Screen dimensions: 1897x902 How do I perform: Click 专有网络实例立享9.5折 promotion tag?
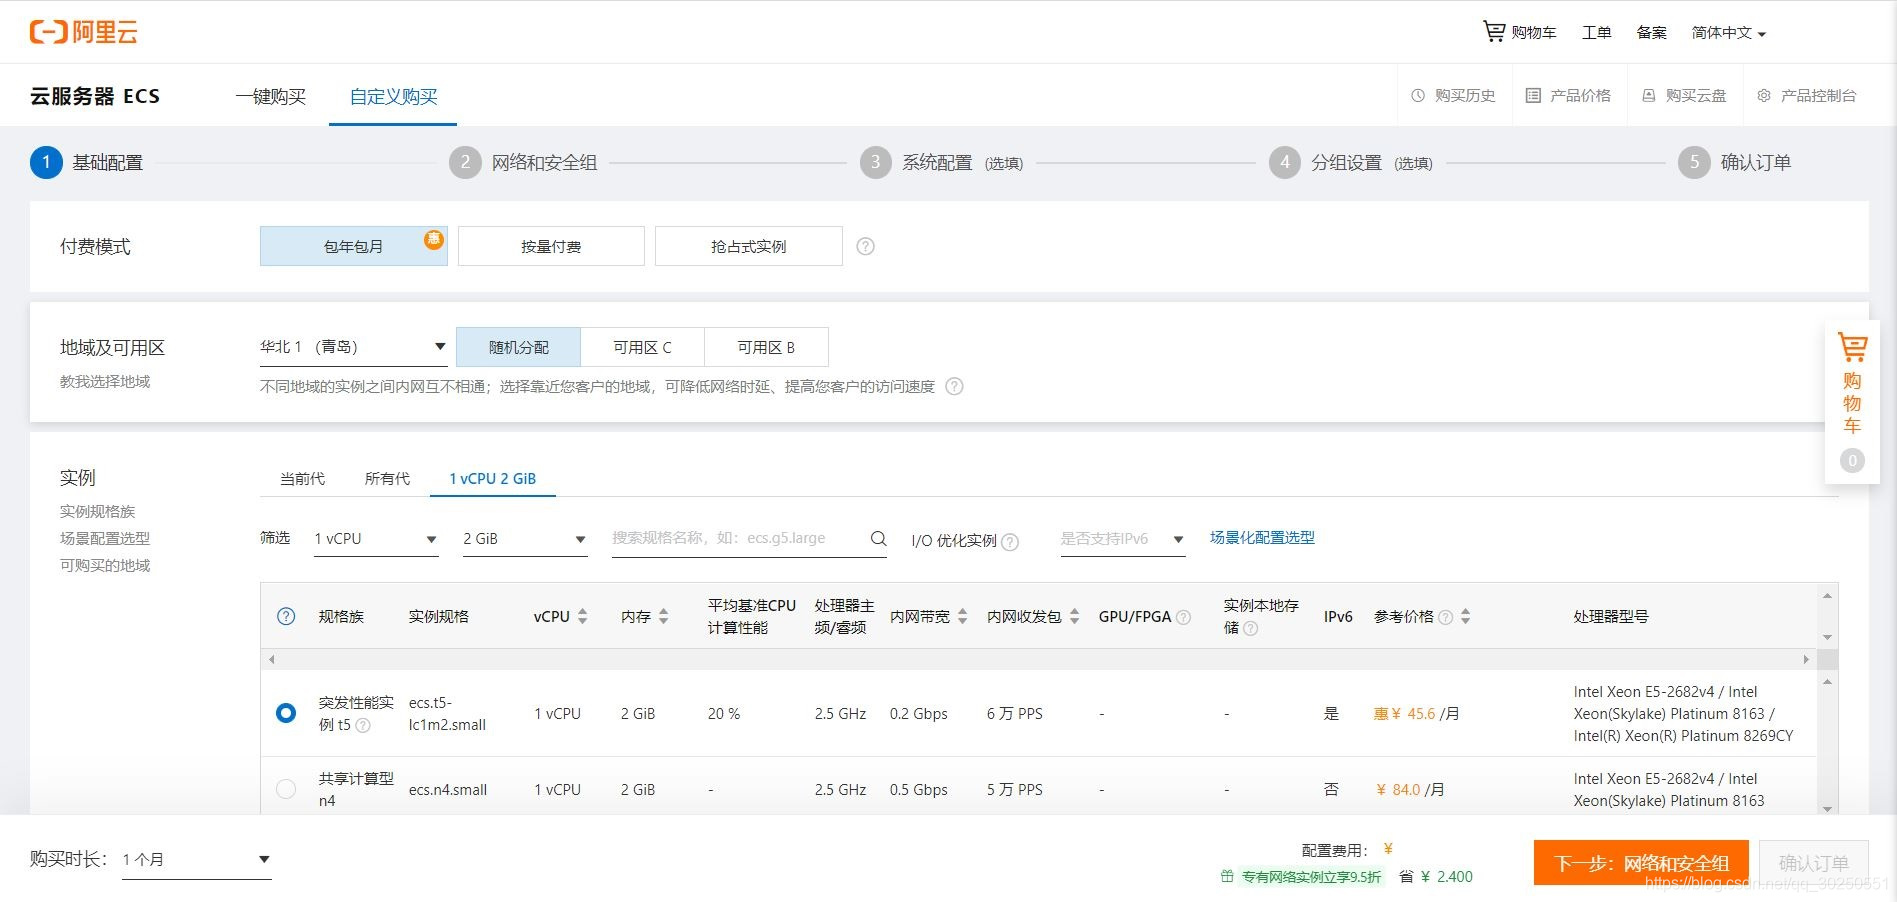pos(1310,877)
